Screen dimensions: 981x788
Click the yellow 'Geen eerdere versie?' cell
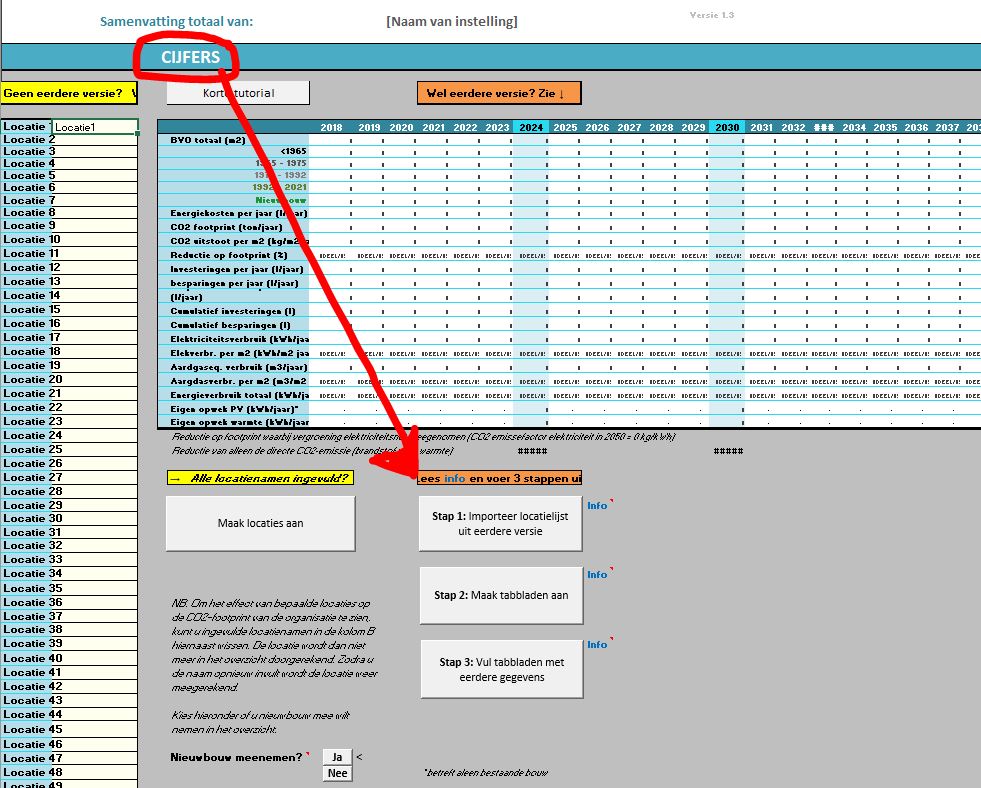tap(68, 93)
